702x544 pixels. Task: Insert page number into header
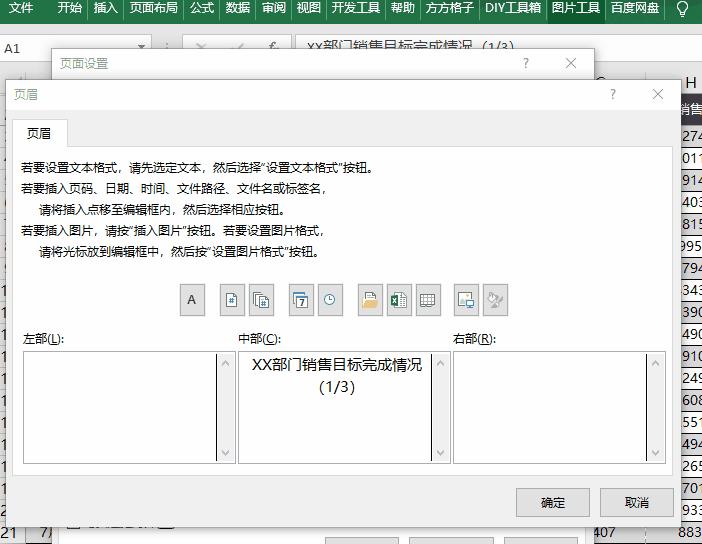click(232, 300)
